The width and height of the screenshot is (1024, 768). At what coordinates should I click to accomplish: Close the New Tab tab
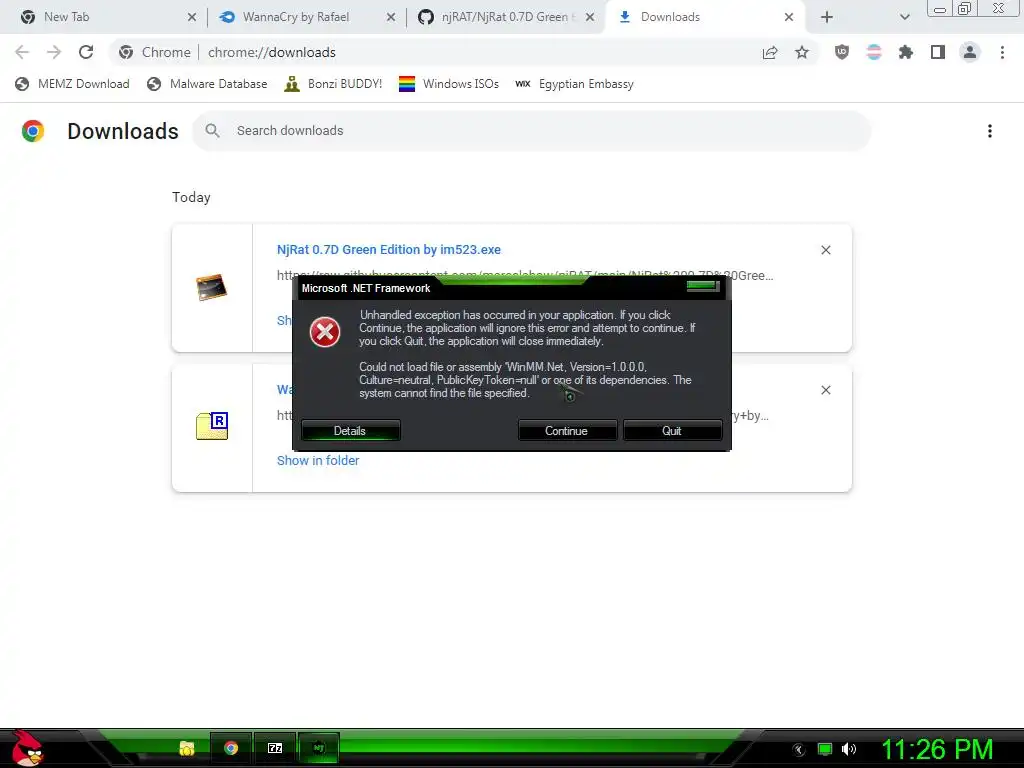(x=191, y=18)
